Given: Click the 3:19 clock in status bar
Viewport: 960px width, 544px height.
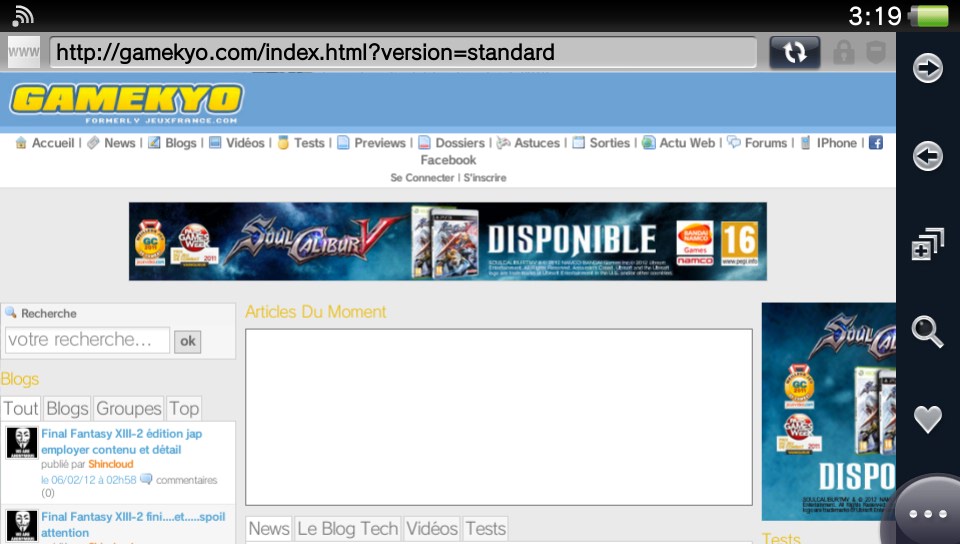Looking at the screenshot, I should [x=874, y=16].
